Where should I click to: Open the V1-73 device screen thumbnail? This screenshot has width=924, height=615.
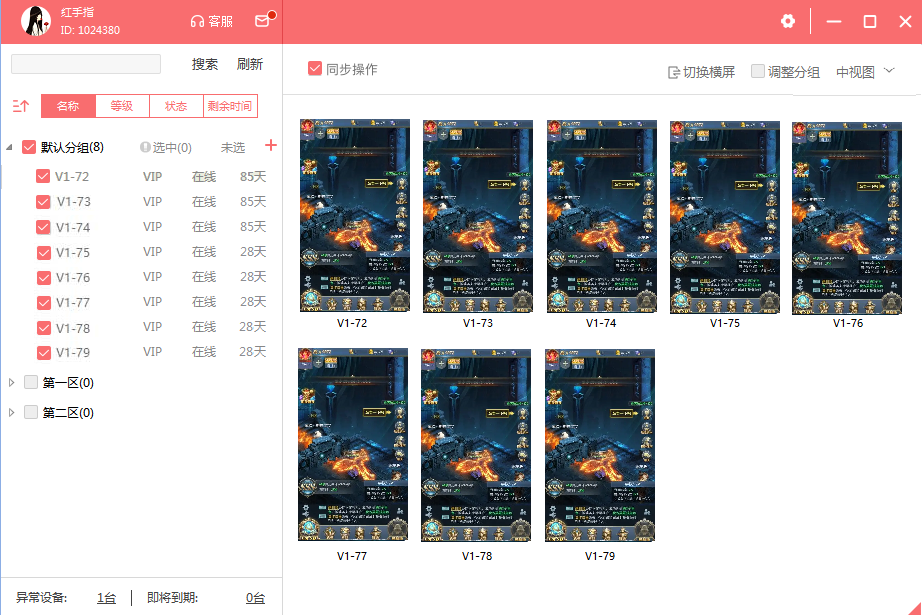pos(478,216)
